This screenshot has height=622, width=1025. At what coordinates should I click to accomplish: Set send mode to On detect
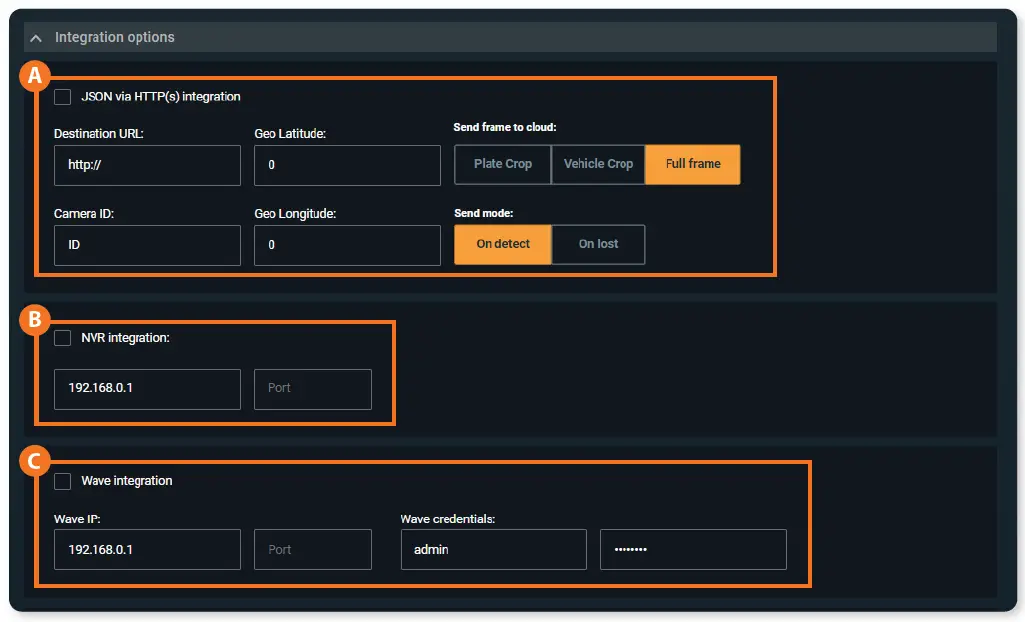[503, 244]
